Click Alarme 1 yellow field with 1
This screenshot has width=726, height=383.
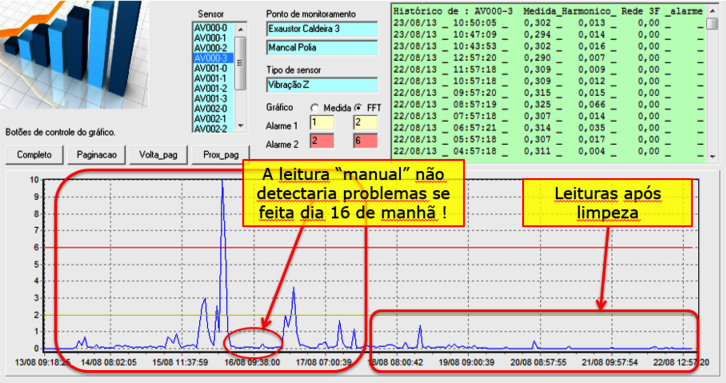[x=322, y=122]
